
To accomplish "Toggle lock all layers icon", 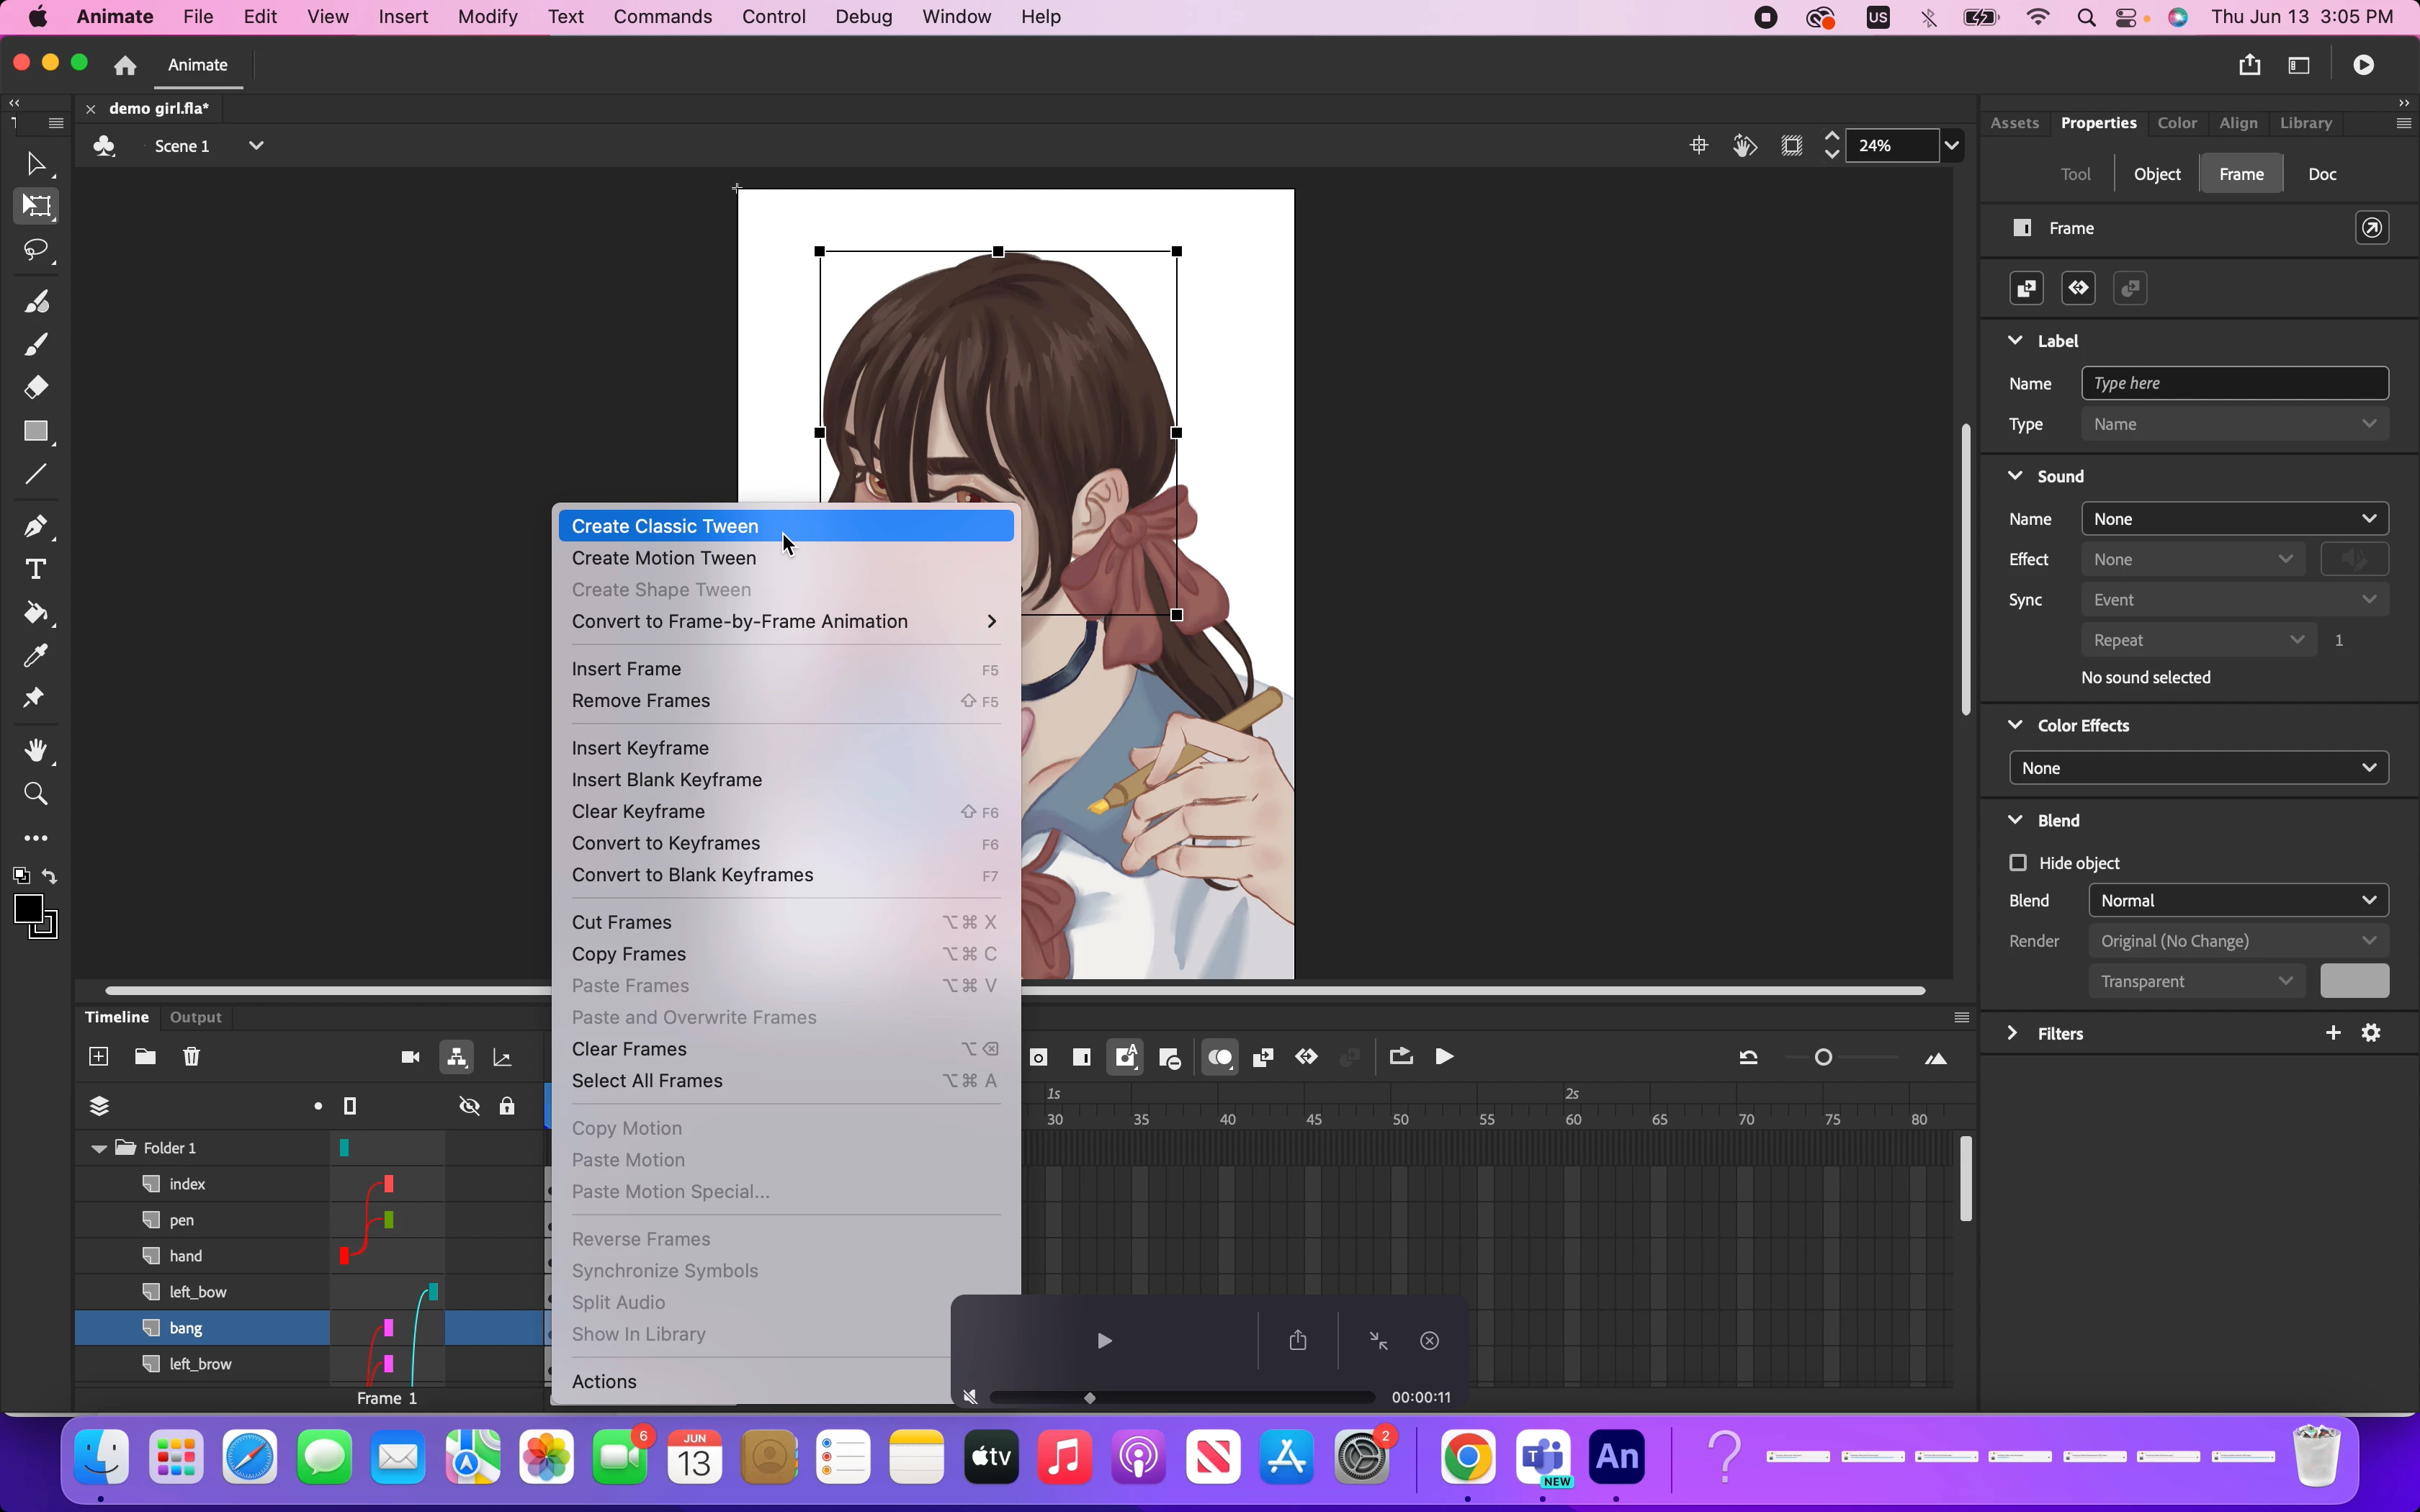I will 507,1106.
